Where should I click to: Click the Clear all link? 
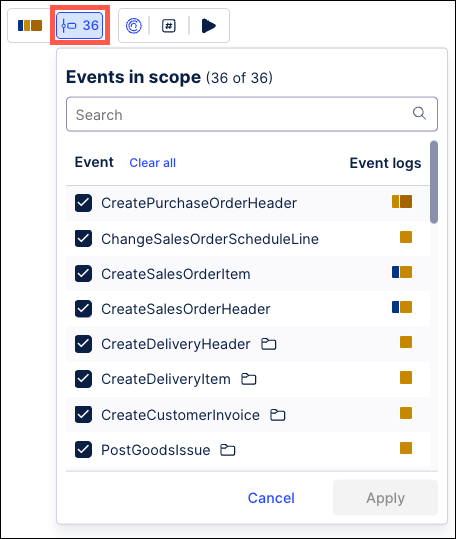(153, 163)
